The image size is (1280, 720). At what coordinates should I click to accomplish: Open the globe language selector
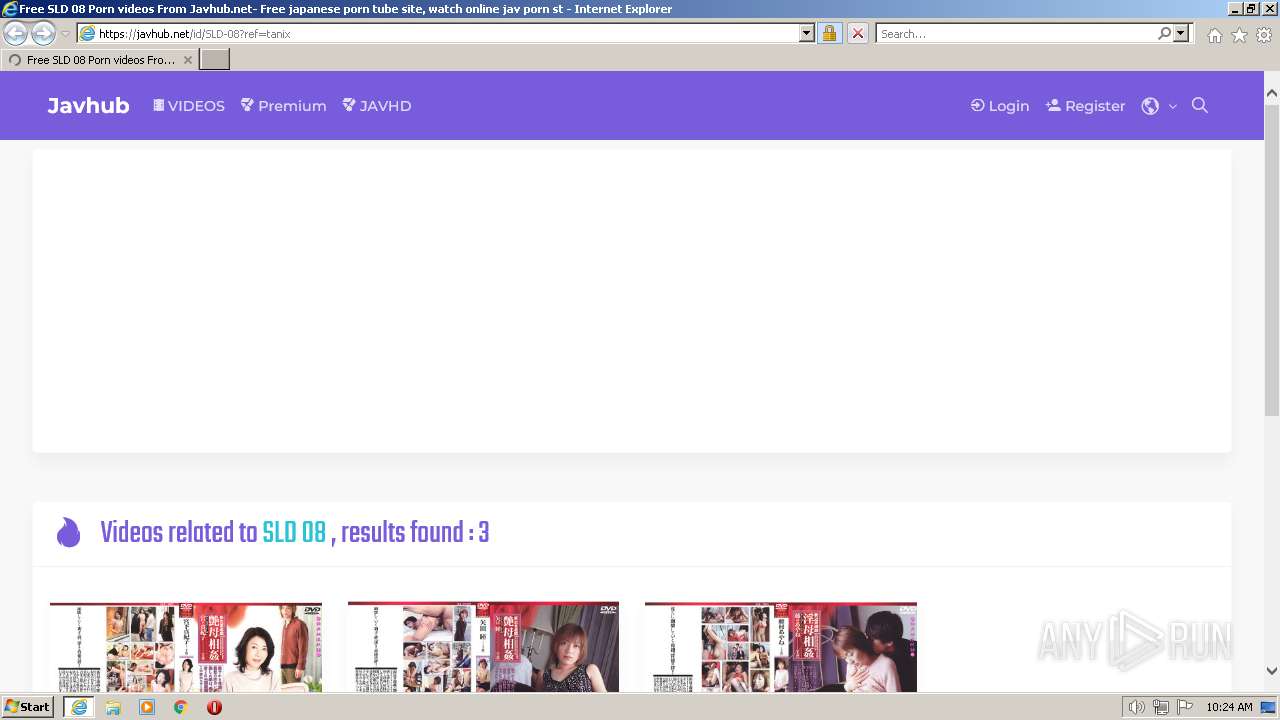point(1159,105)
